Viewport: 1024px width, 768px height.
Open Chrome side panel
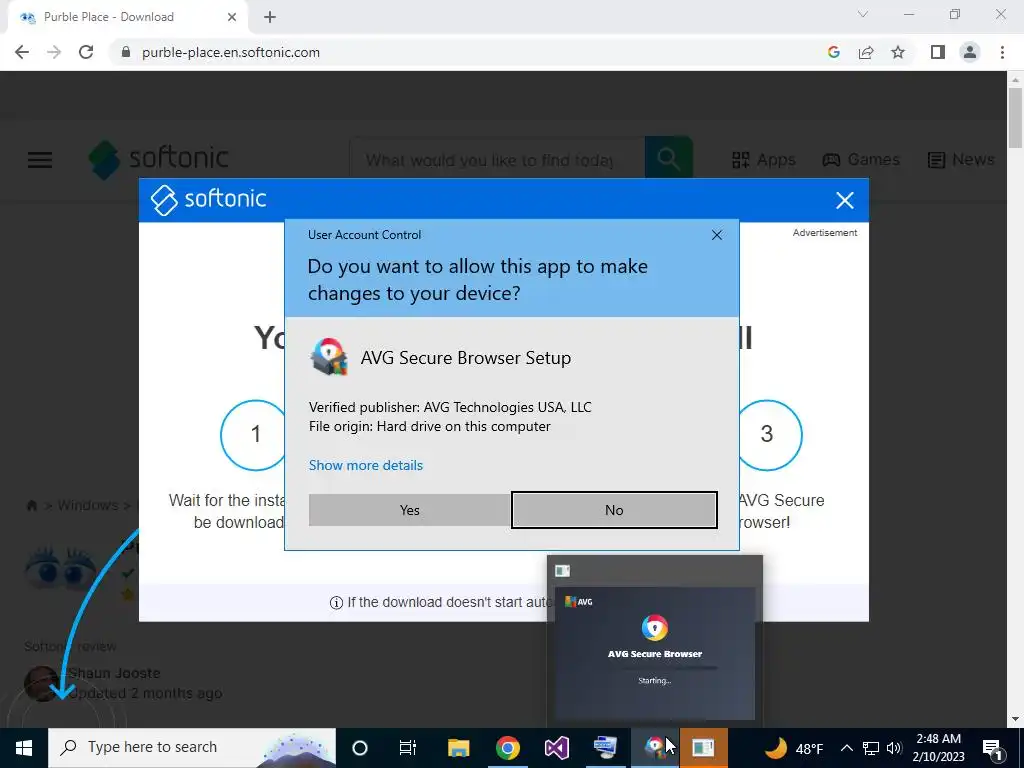(x=938, y=52)
